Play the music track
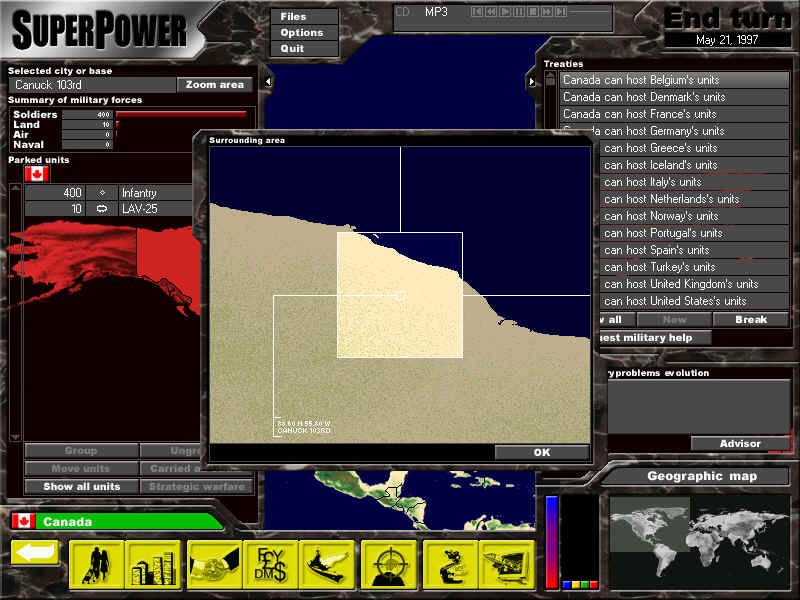 (x=505, y=12)
